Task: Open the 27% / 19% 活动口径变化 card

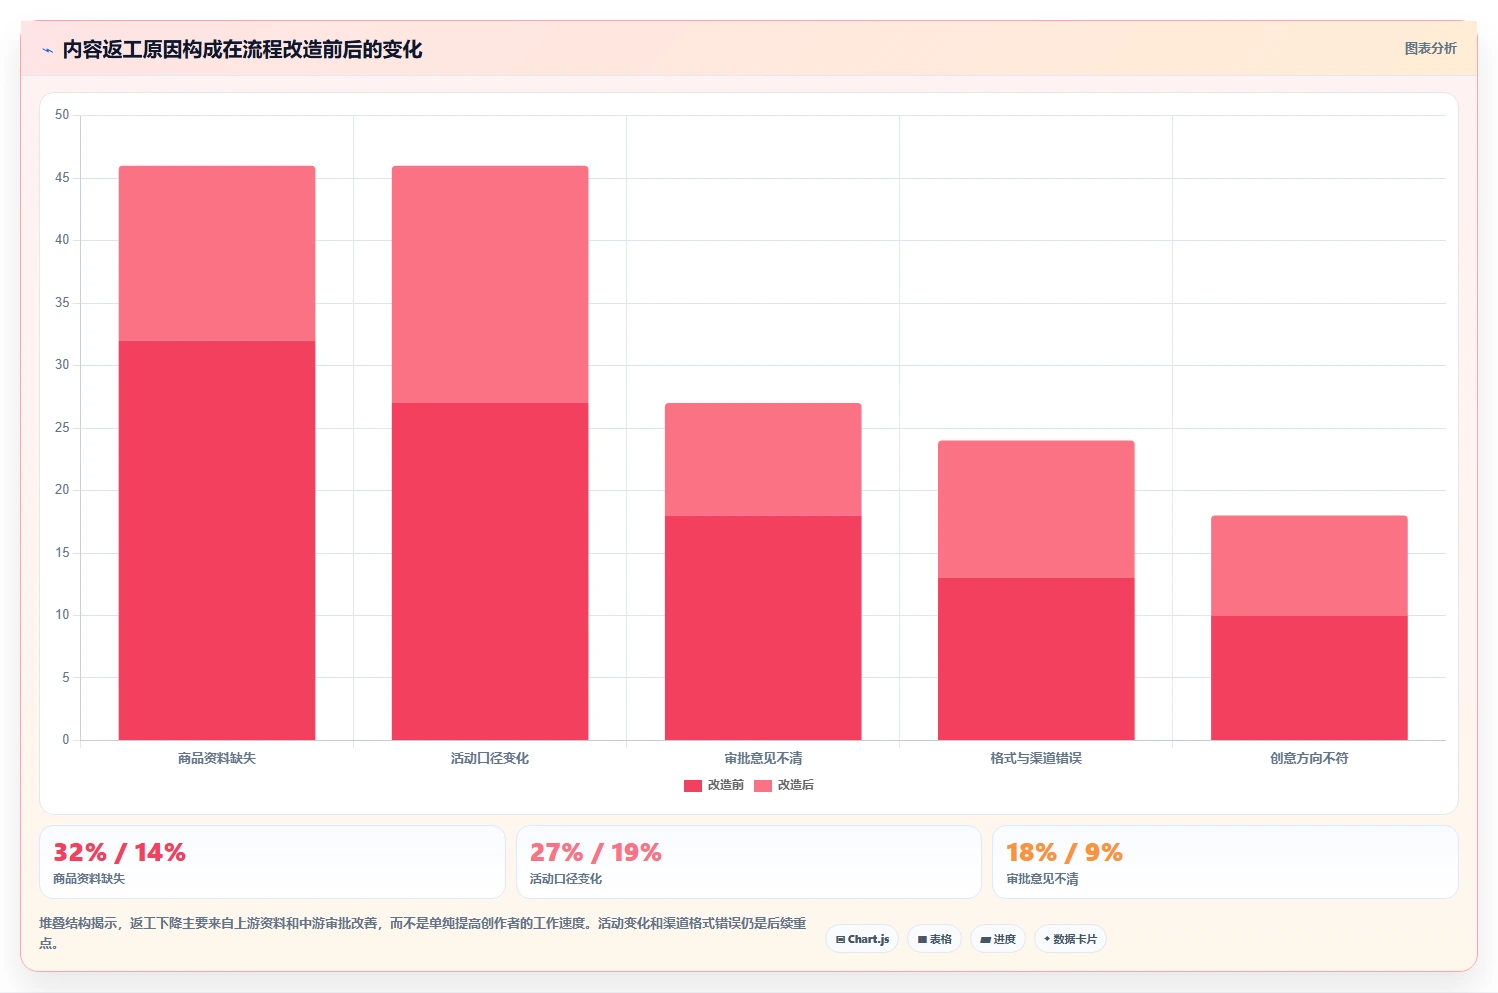Action: [x=749, y=862]
